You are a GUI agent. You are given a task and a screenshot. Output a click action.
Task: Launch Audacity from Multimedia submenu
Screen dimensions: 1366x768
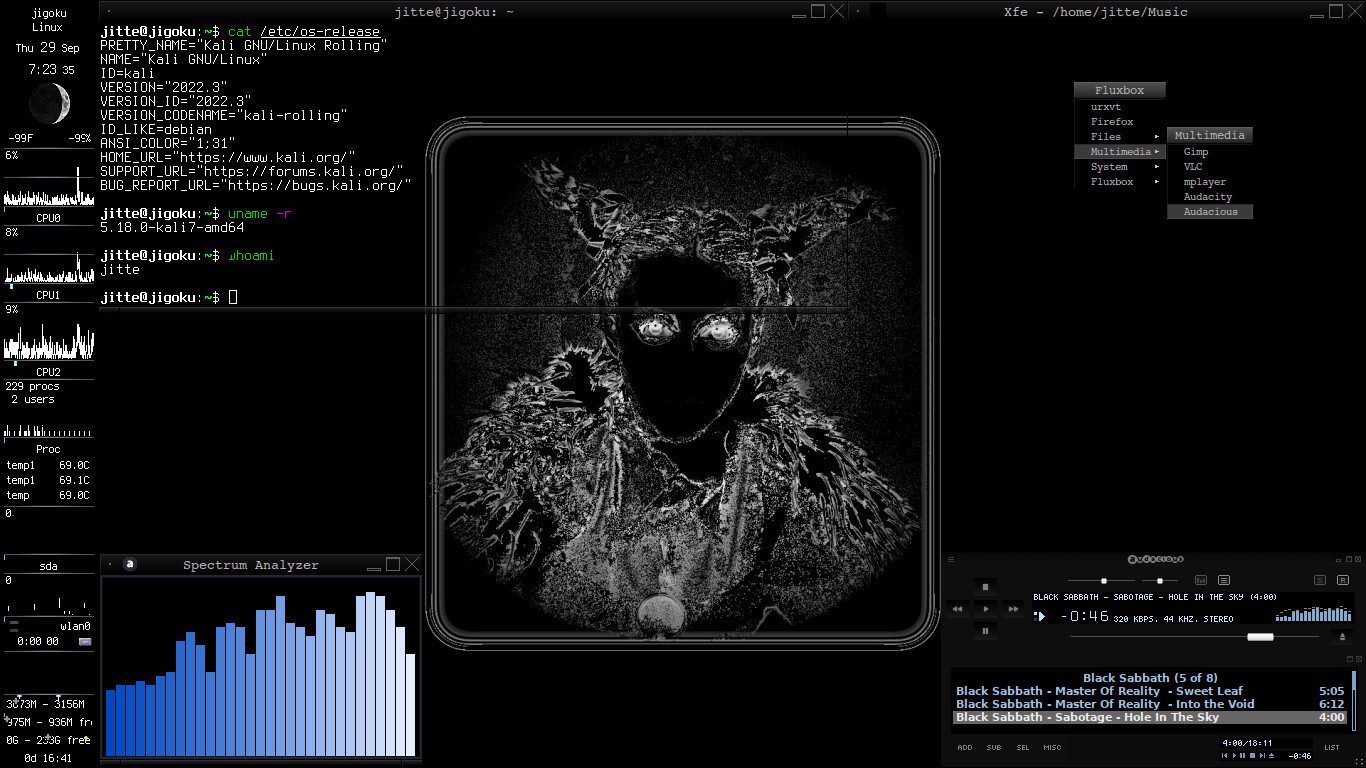click(x=1208, y=196)
